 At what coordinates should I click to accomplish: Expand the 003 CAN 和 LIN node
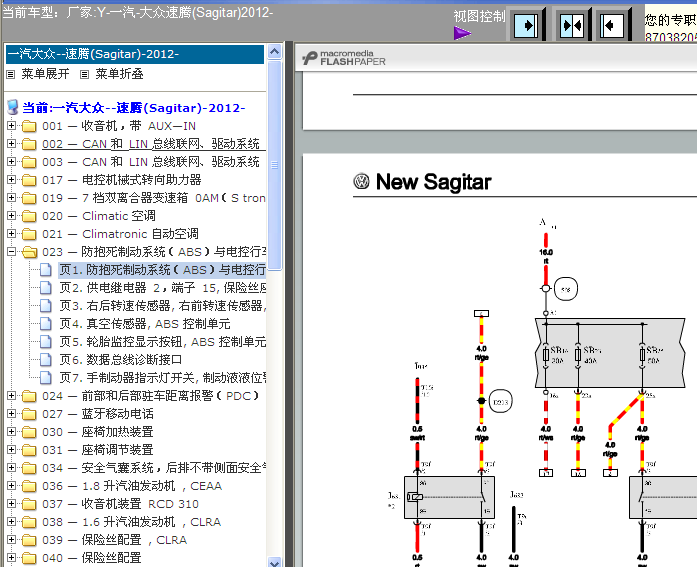pos(12,162)
